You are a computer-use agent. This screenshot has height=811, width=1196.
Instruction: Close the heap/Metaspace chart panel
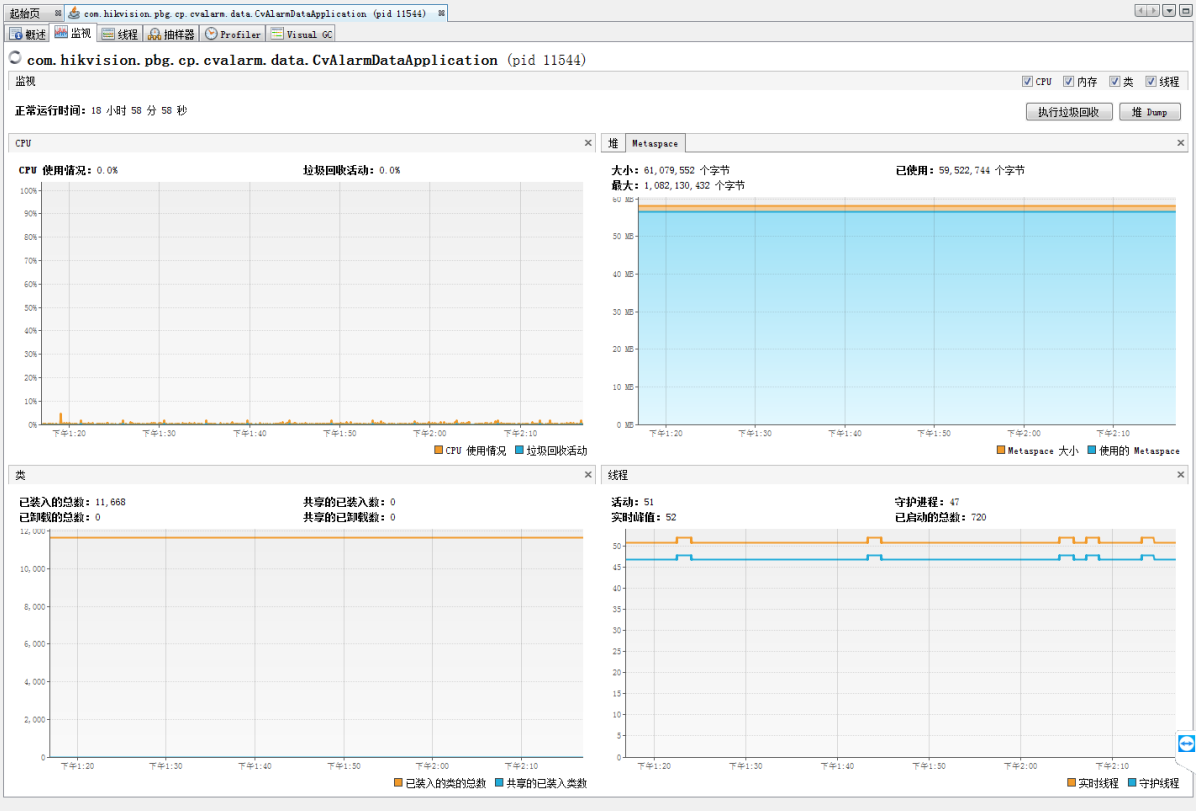click(x=1181, y=143)
